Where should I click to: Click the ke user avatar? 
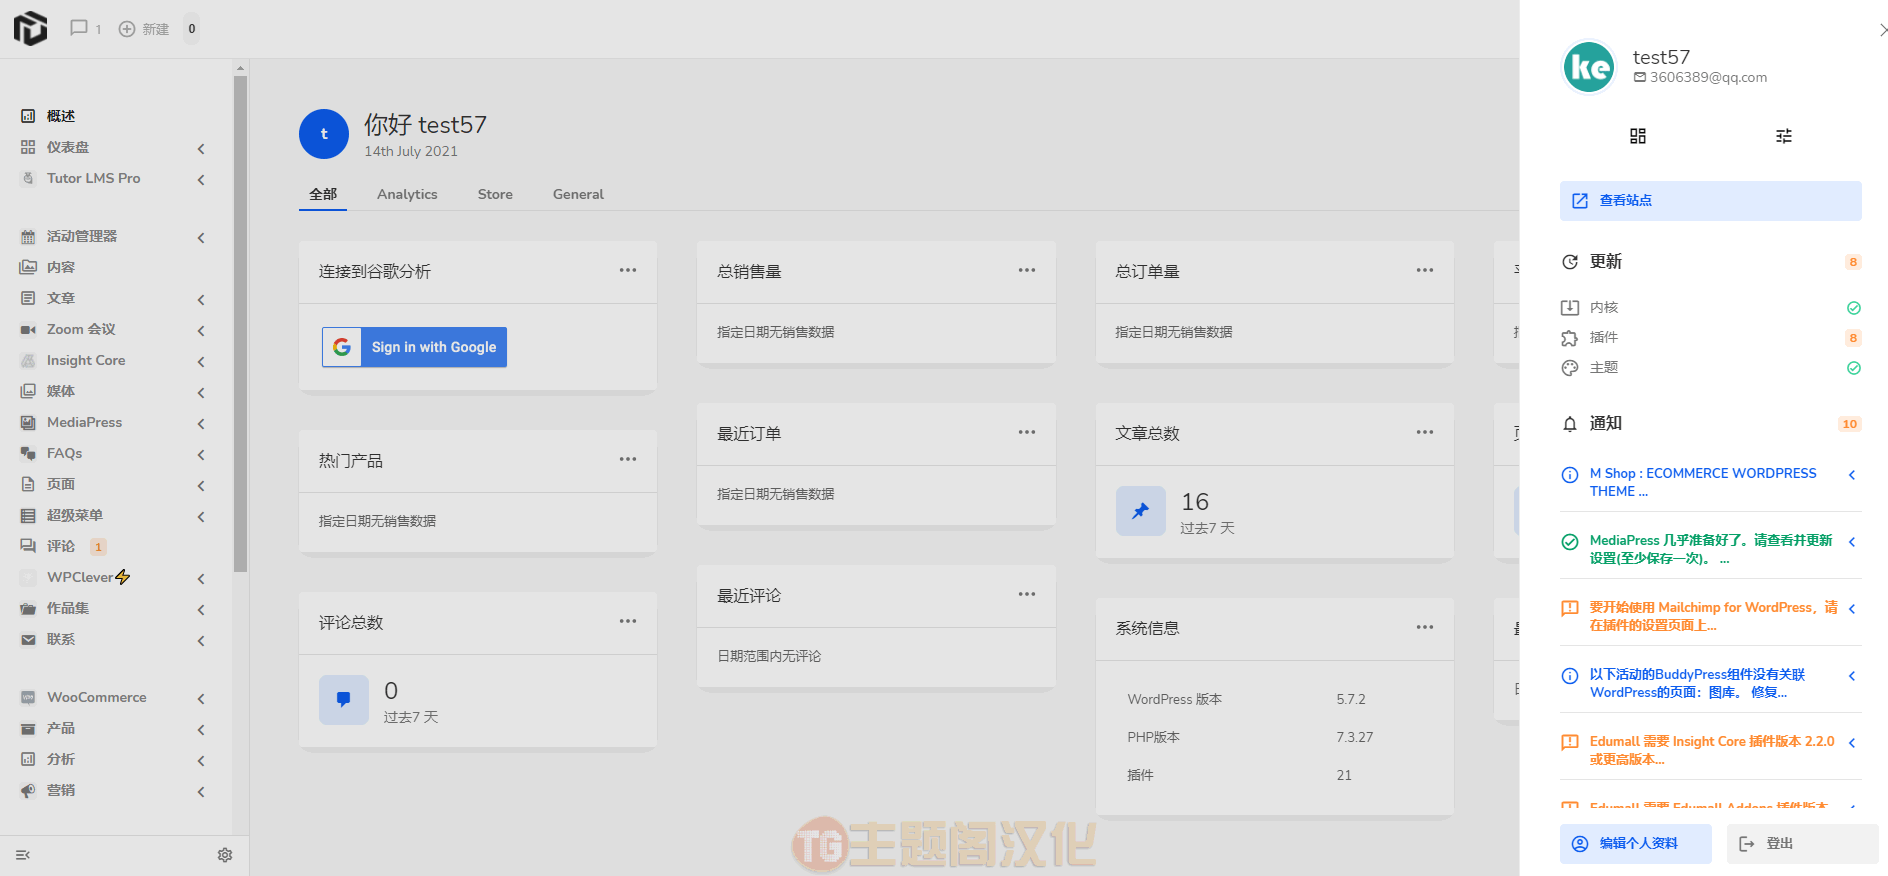[1589, 67]
